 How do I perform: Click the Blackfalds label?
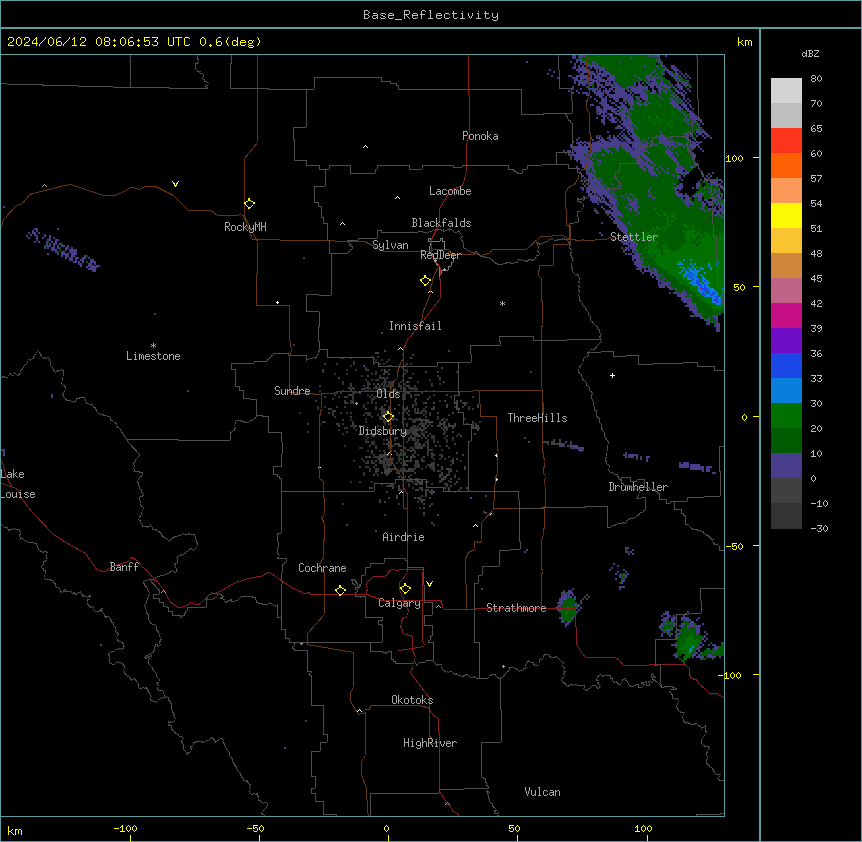tap(441, 223)
